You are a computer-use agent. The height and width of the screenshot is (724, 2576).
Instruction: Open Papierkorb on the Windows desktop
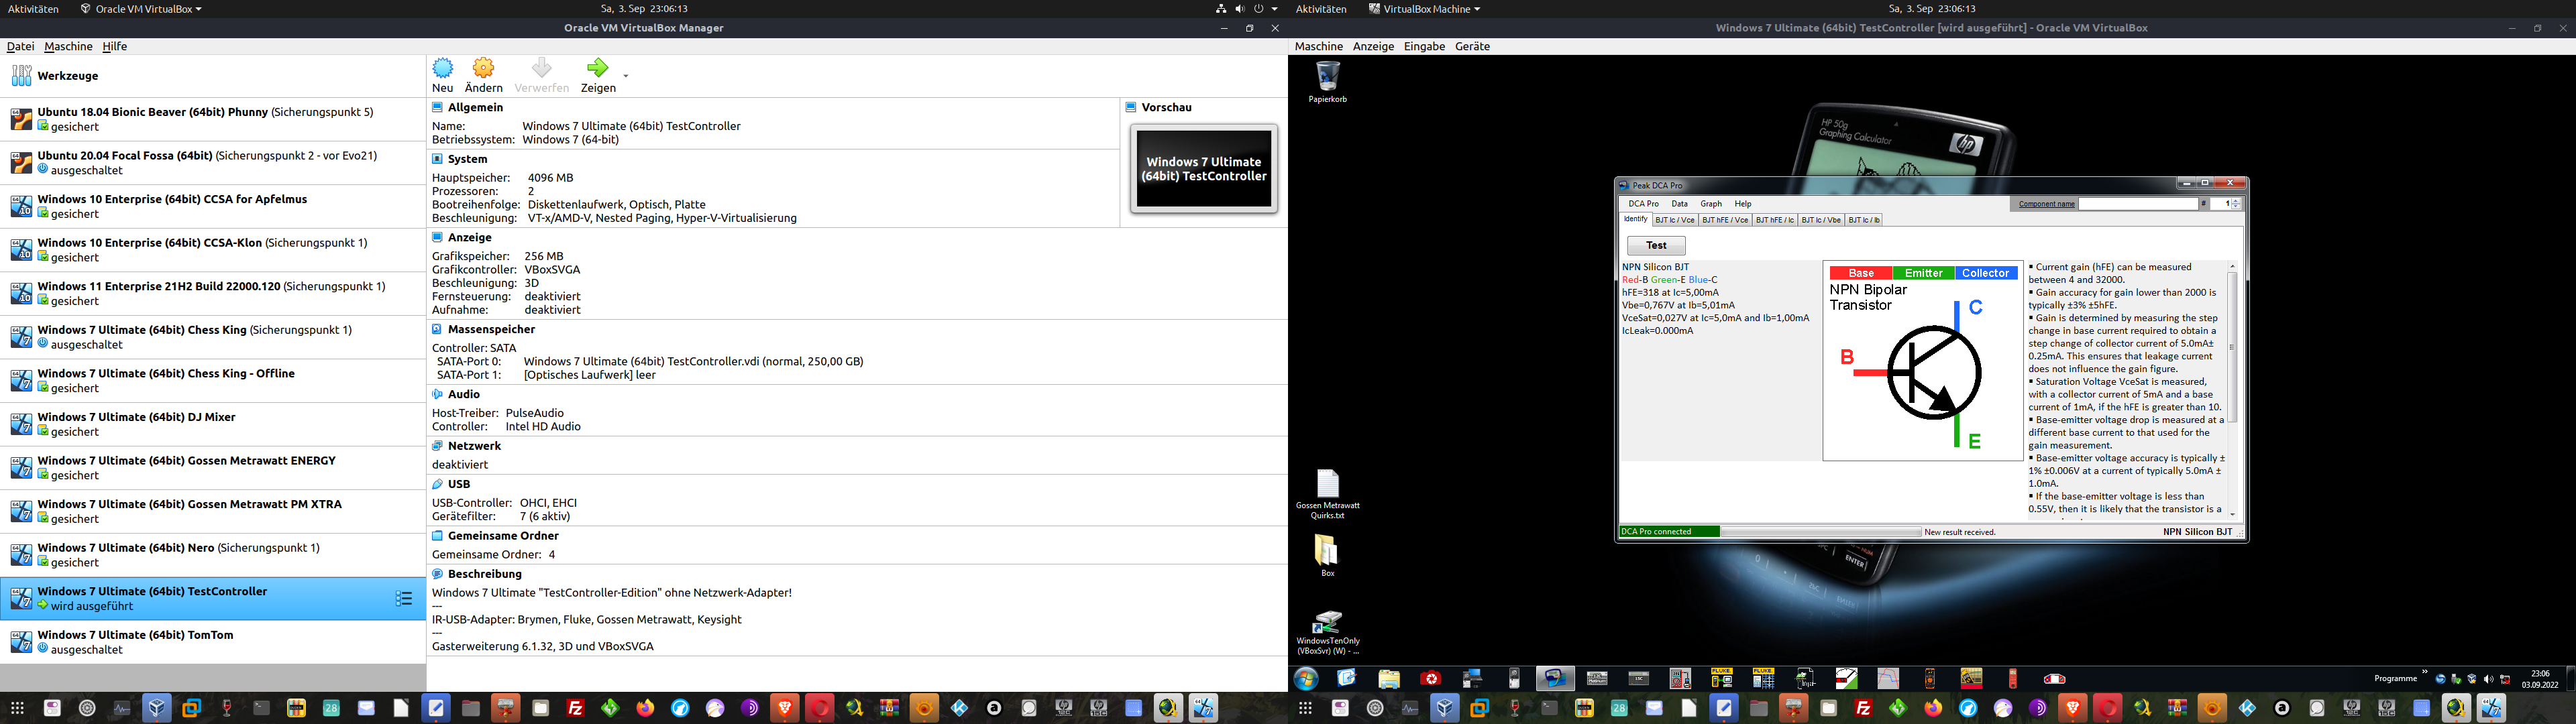tap(1327, 76)
